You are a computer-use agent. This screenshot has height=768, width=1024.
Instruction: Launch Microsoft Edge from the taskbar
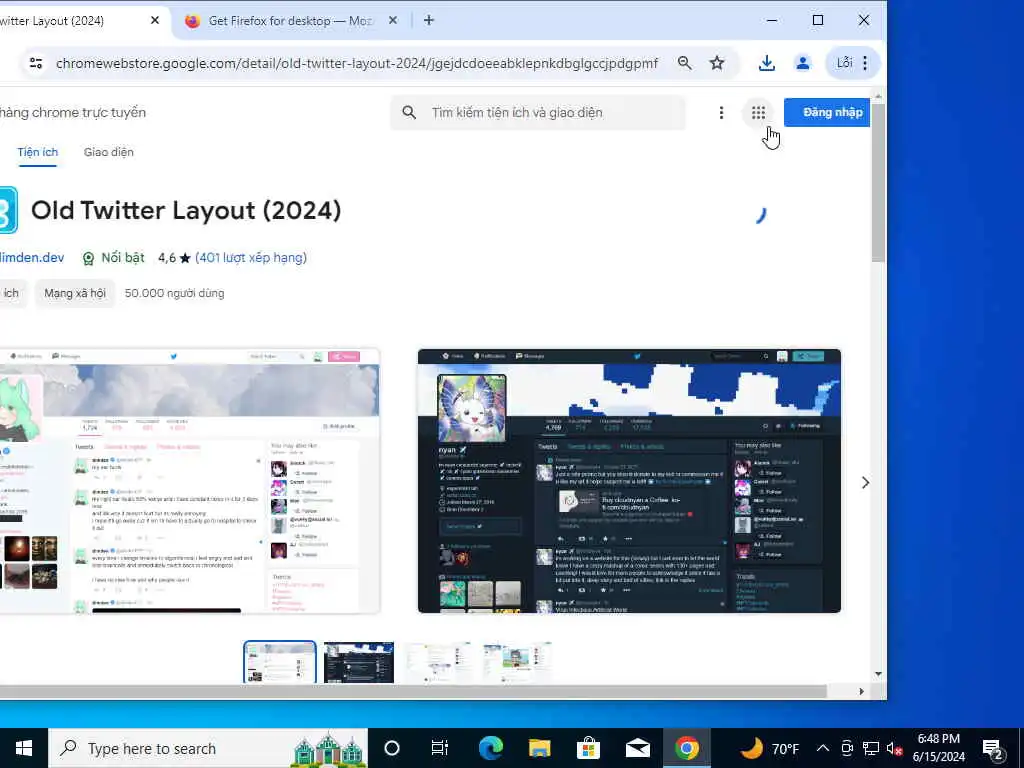[x=490, y=748]
